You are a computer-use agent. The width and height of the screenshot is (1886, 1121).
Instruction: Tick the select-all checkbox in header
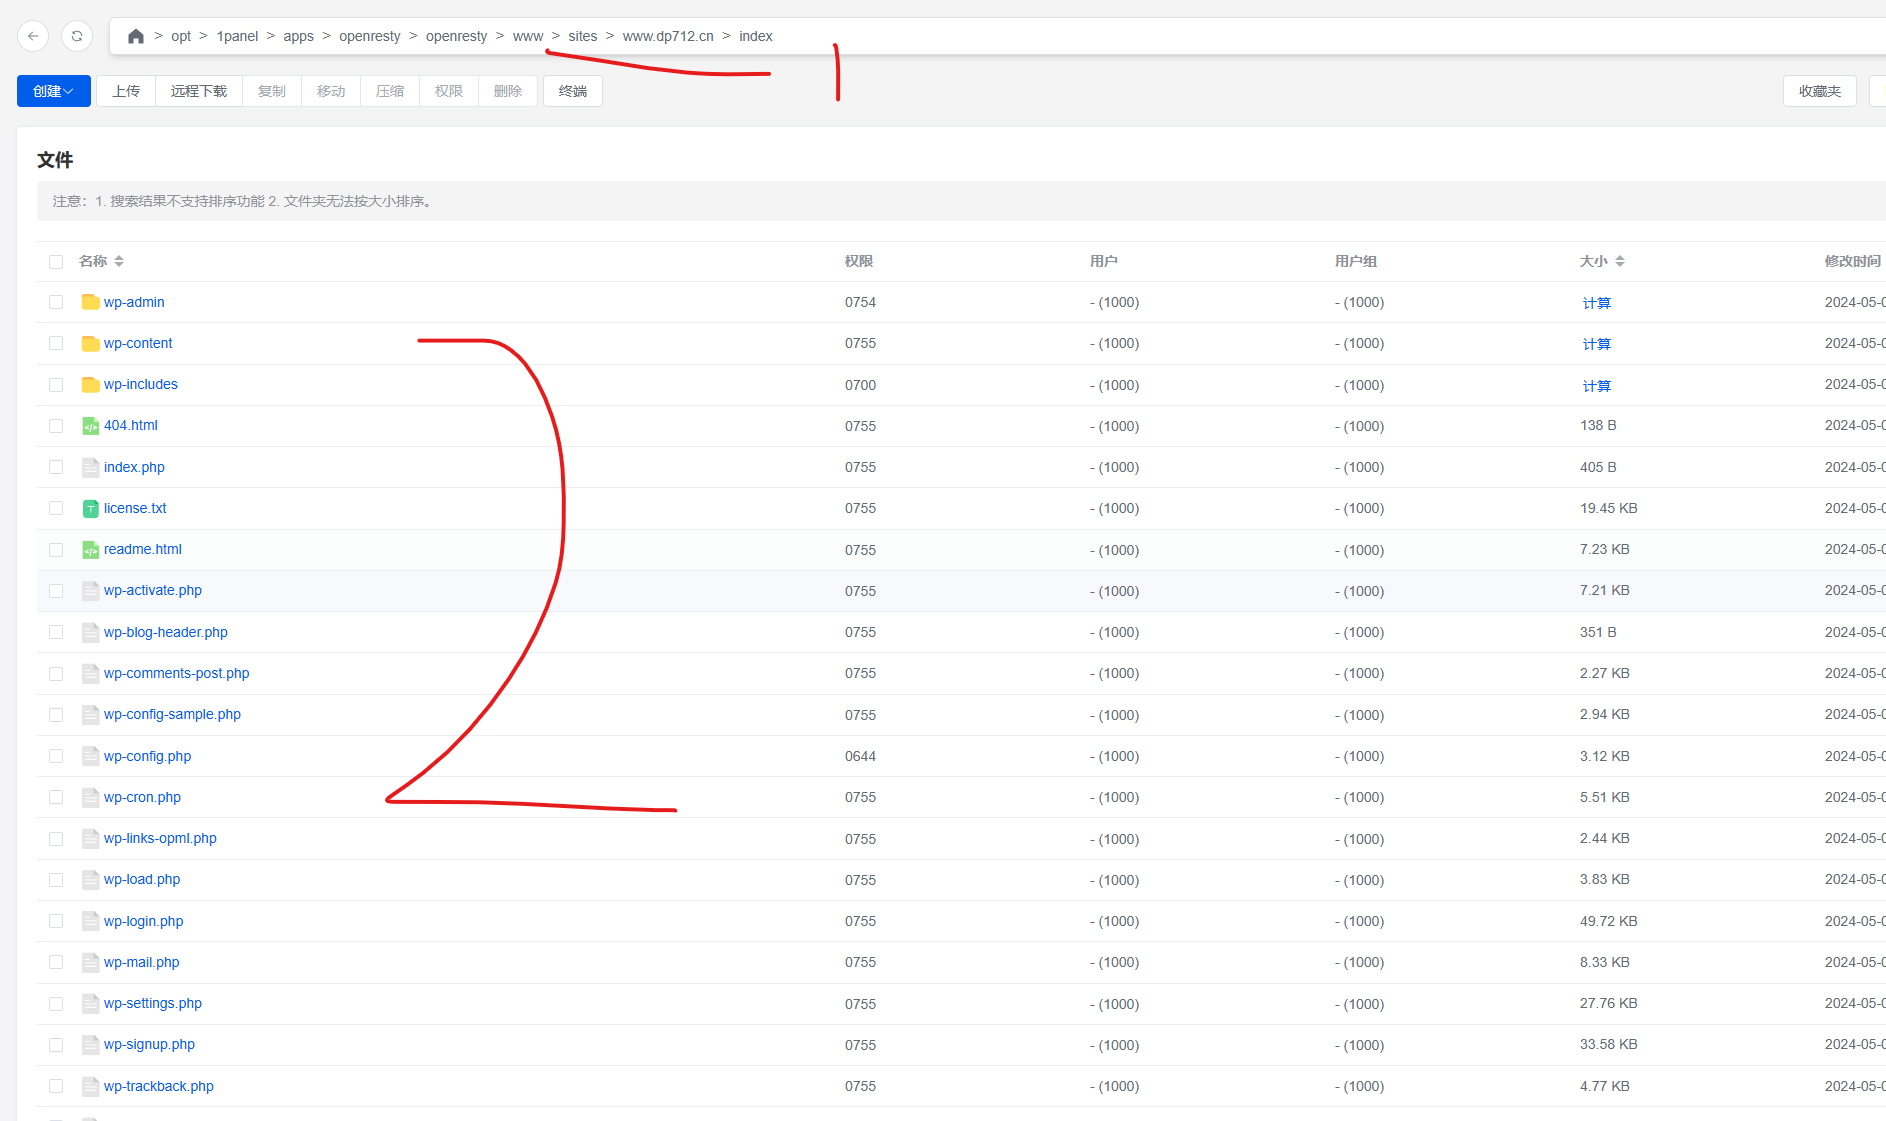click(x=56, y=262)
